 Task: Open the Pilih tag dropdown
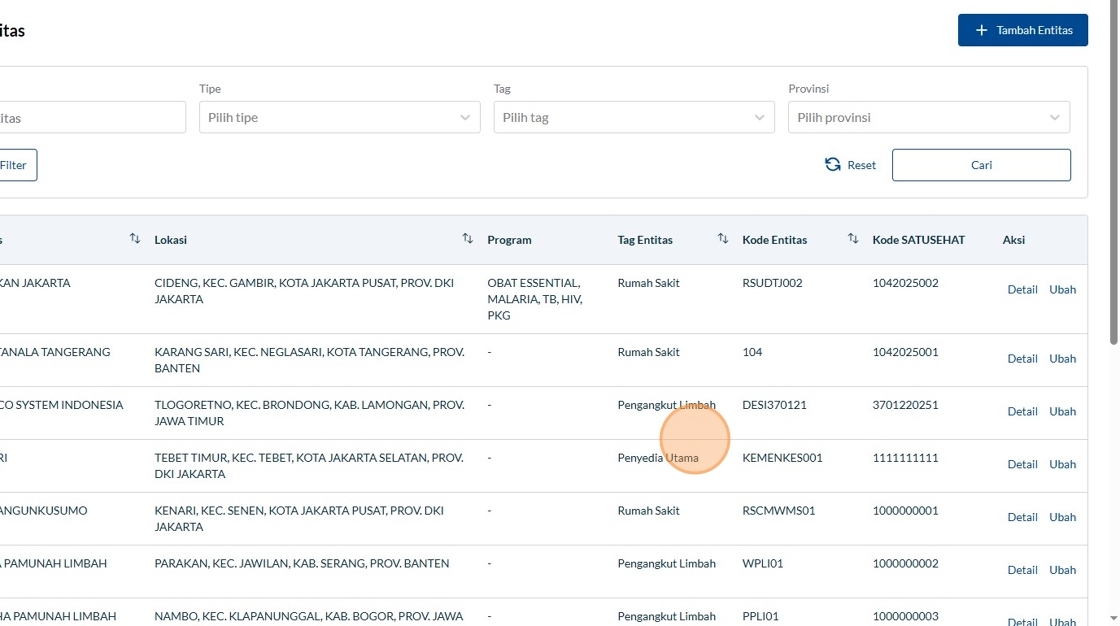coord(633,117)
